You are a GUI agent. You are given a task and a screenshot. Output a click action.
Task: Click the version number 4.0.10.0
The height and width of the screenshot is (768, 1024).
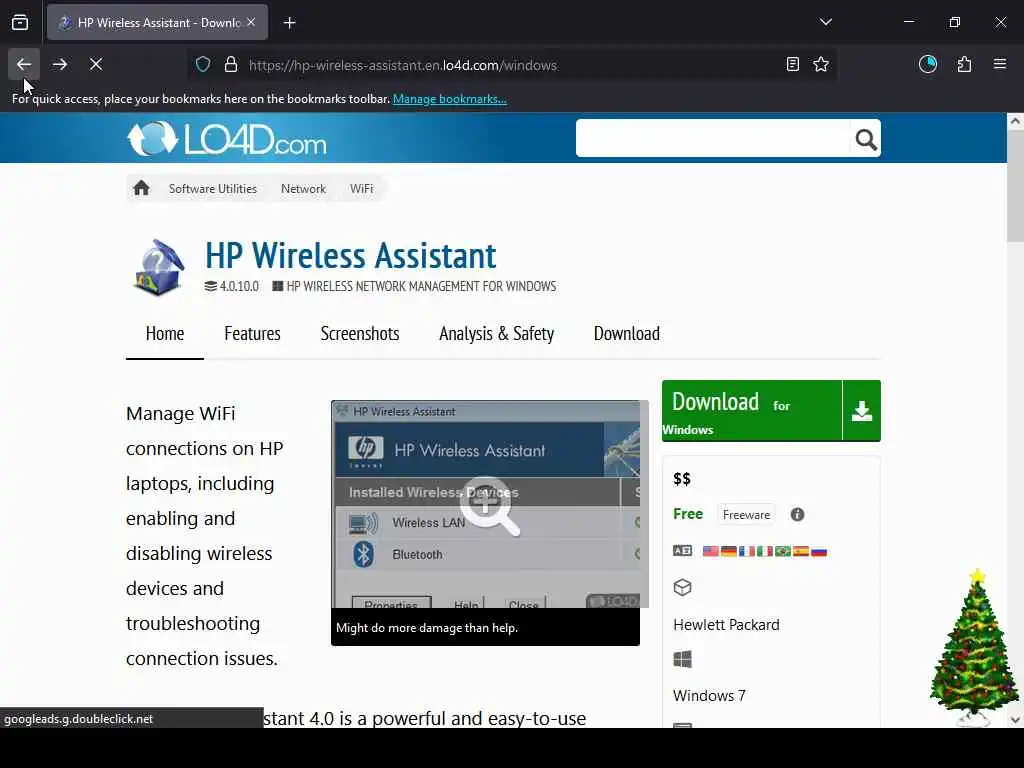(x=239, y=286)
